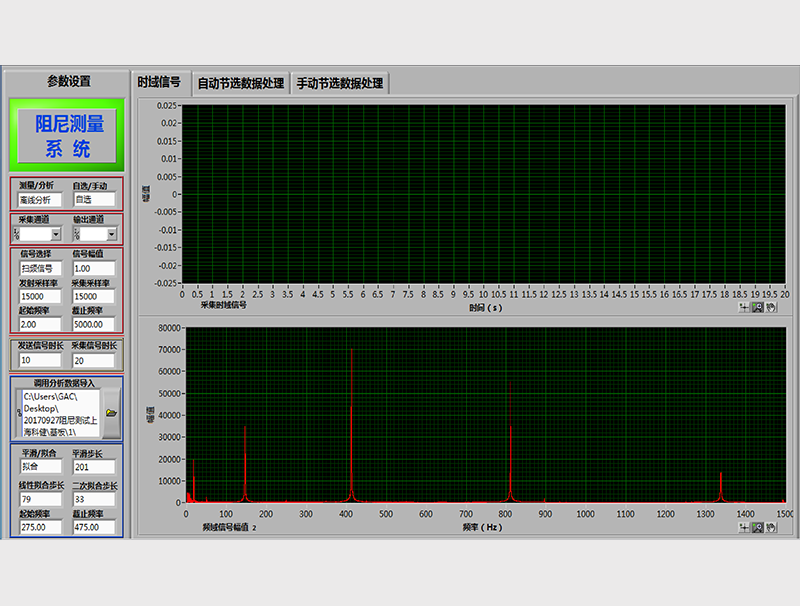The image size is (800, 606).
Task: Select pan hand tool on time-domain graph
Action: (771, 308)
